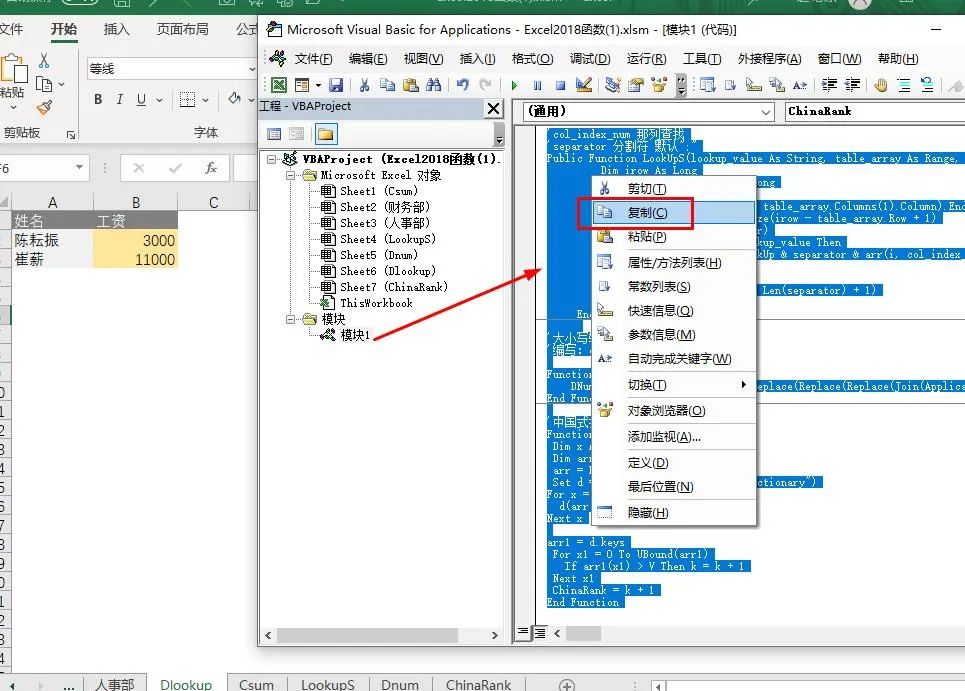
Task: Click the Run Sub play icon
Action: tap(515, 86)
